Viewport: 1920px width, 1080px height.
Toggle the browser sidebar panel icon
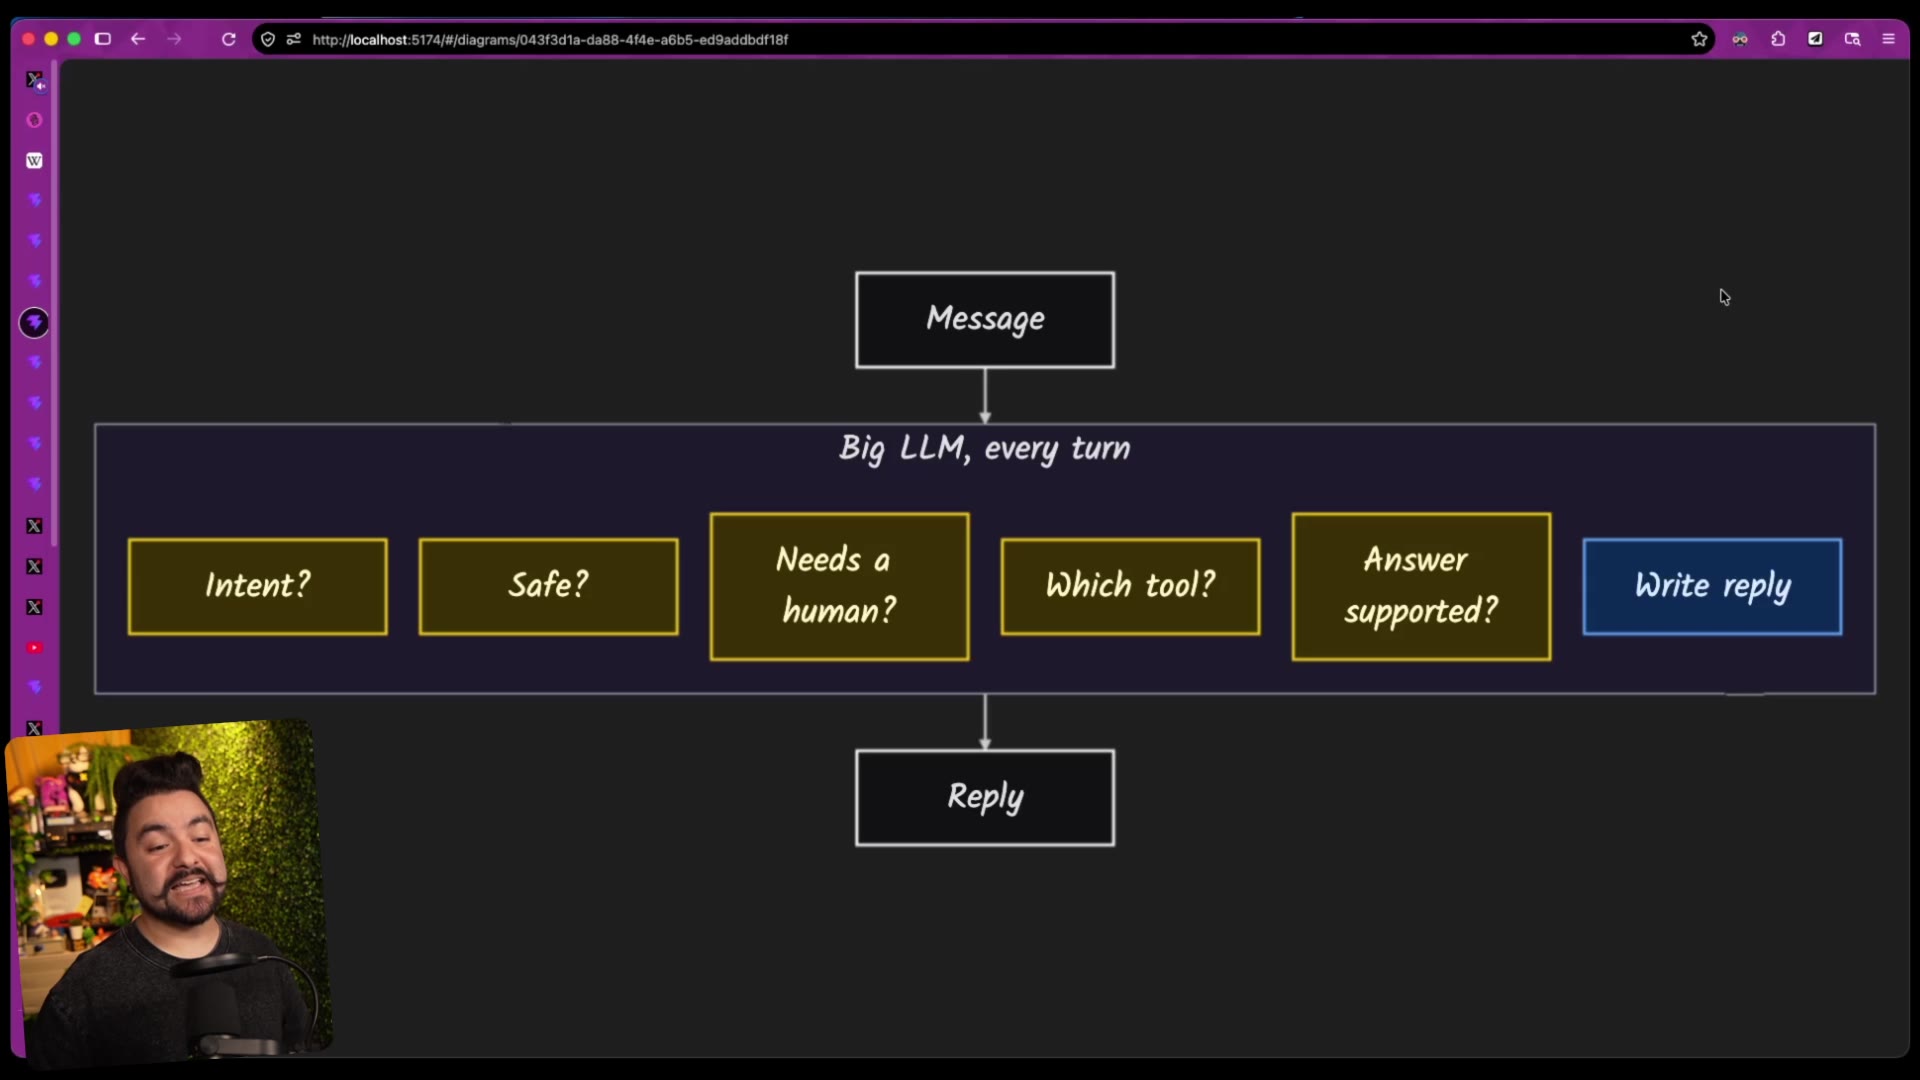click(x=102, y=39)
